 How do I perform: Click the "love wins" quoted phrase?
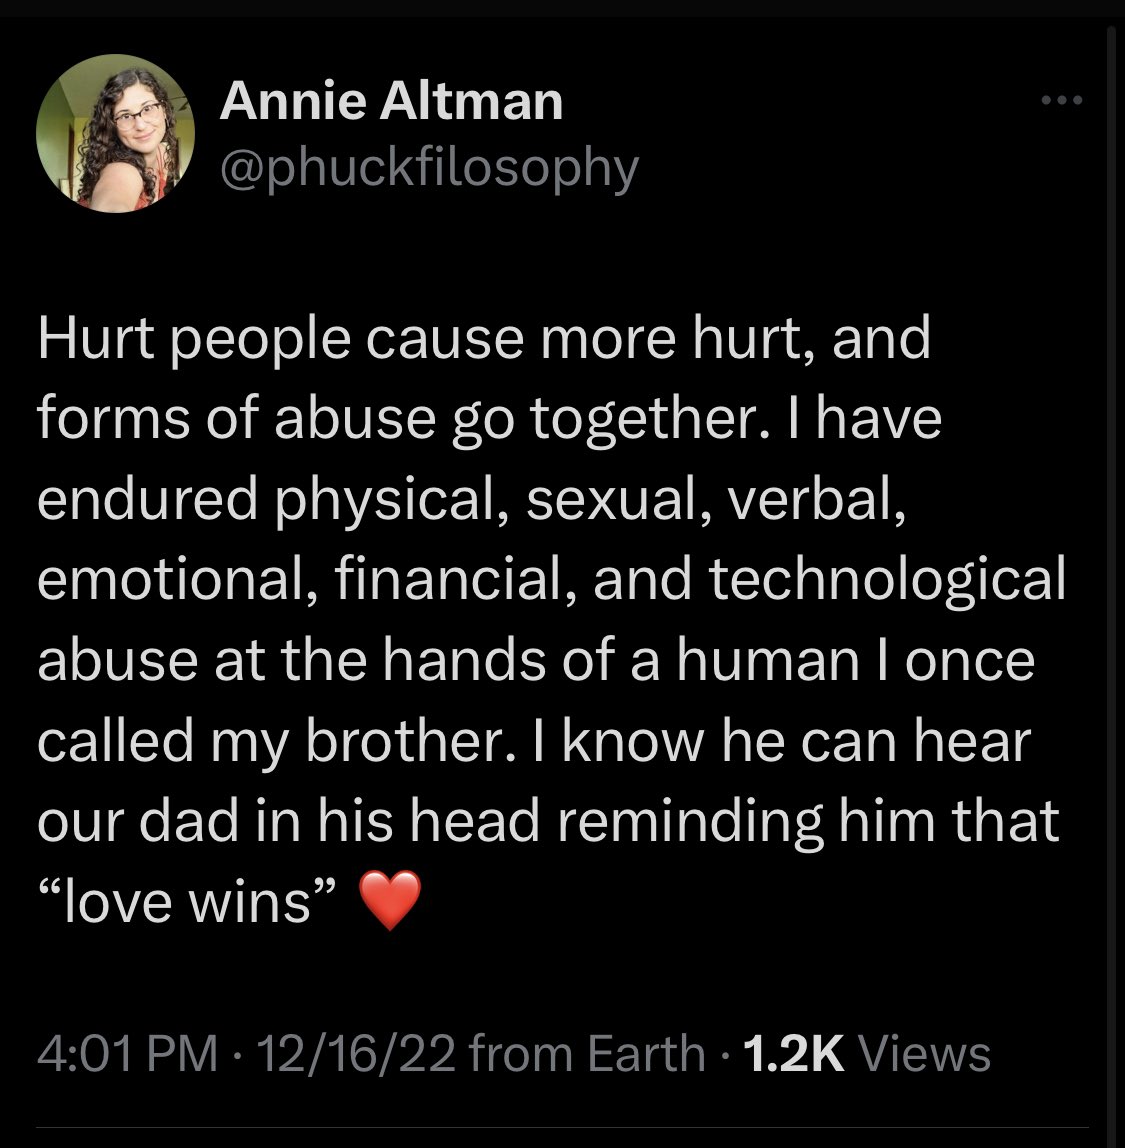click(x=187, y=901)
